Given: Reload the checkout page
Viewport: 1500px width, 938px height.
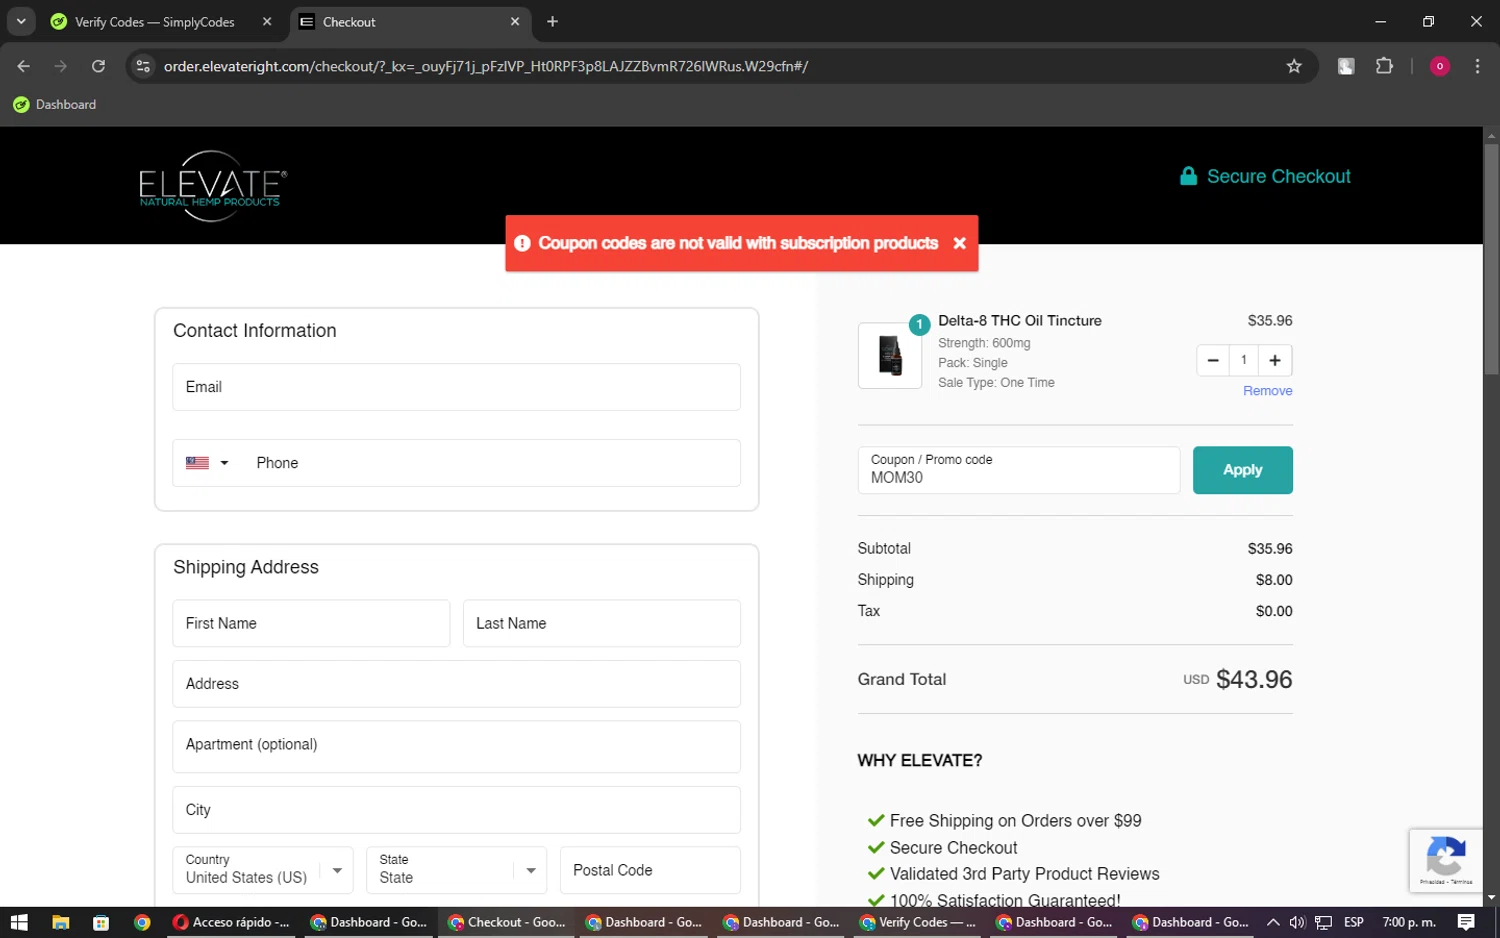Looking at the screenshot, I should tap(98, 66).
